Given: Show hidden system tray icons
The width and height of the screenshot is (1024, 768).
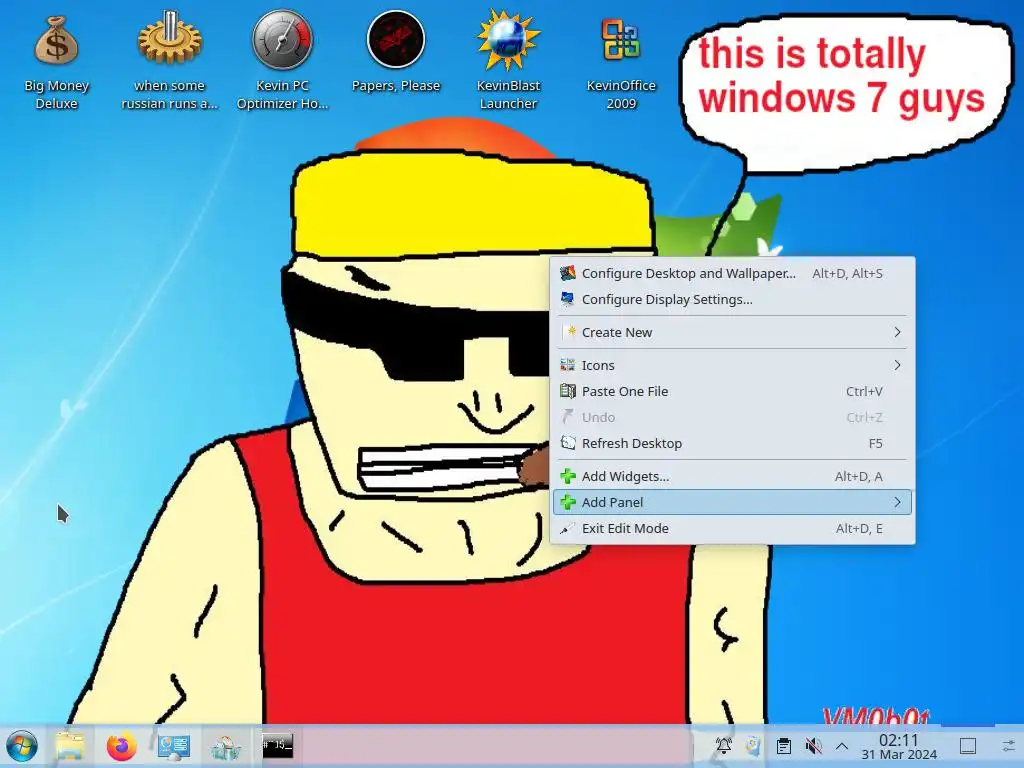Looking at the screenshot, I should (x=842, y=746).
